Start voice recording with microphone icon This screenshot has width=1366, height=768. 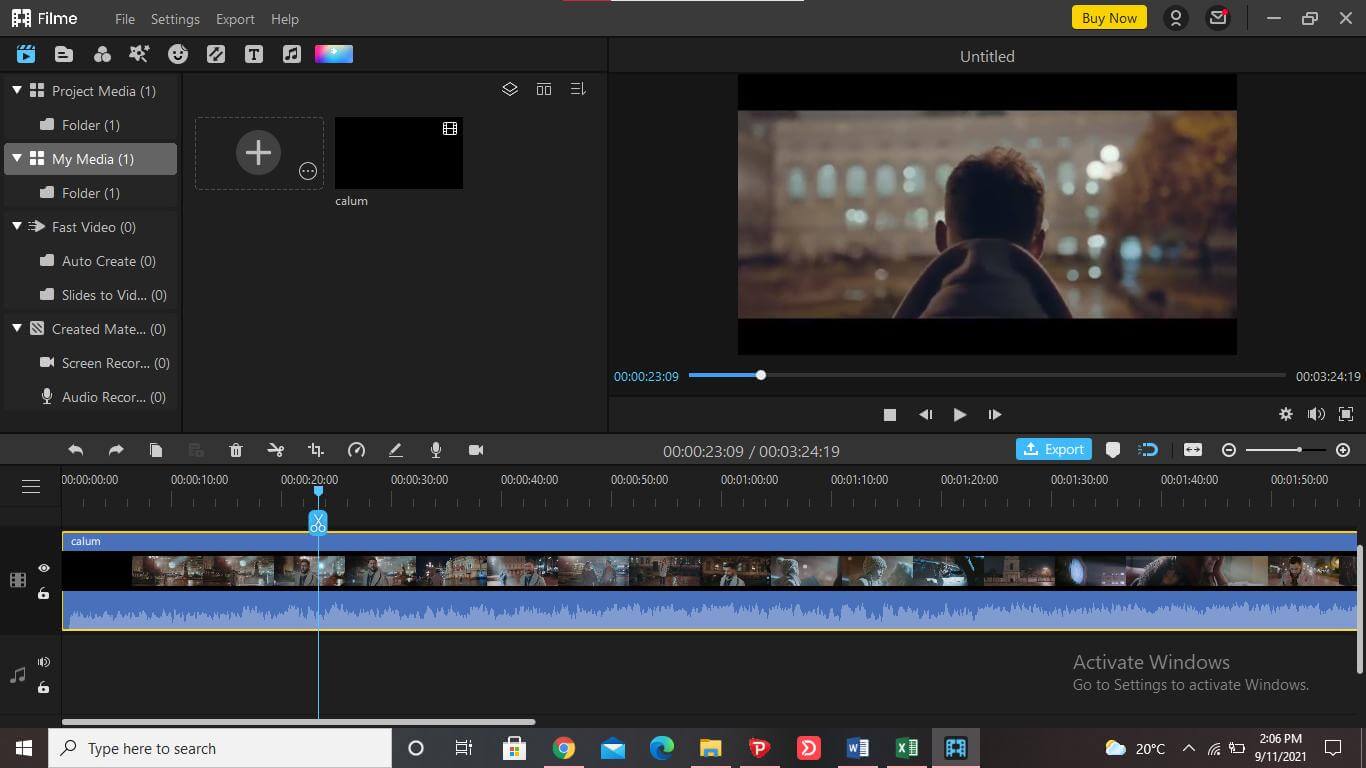[436, 450]
